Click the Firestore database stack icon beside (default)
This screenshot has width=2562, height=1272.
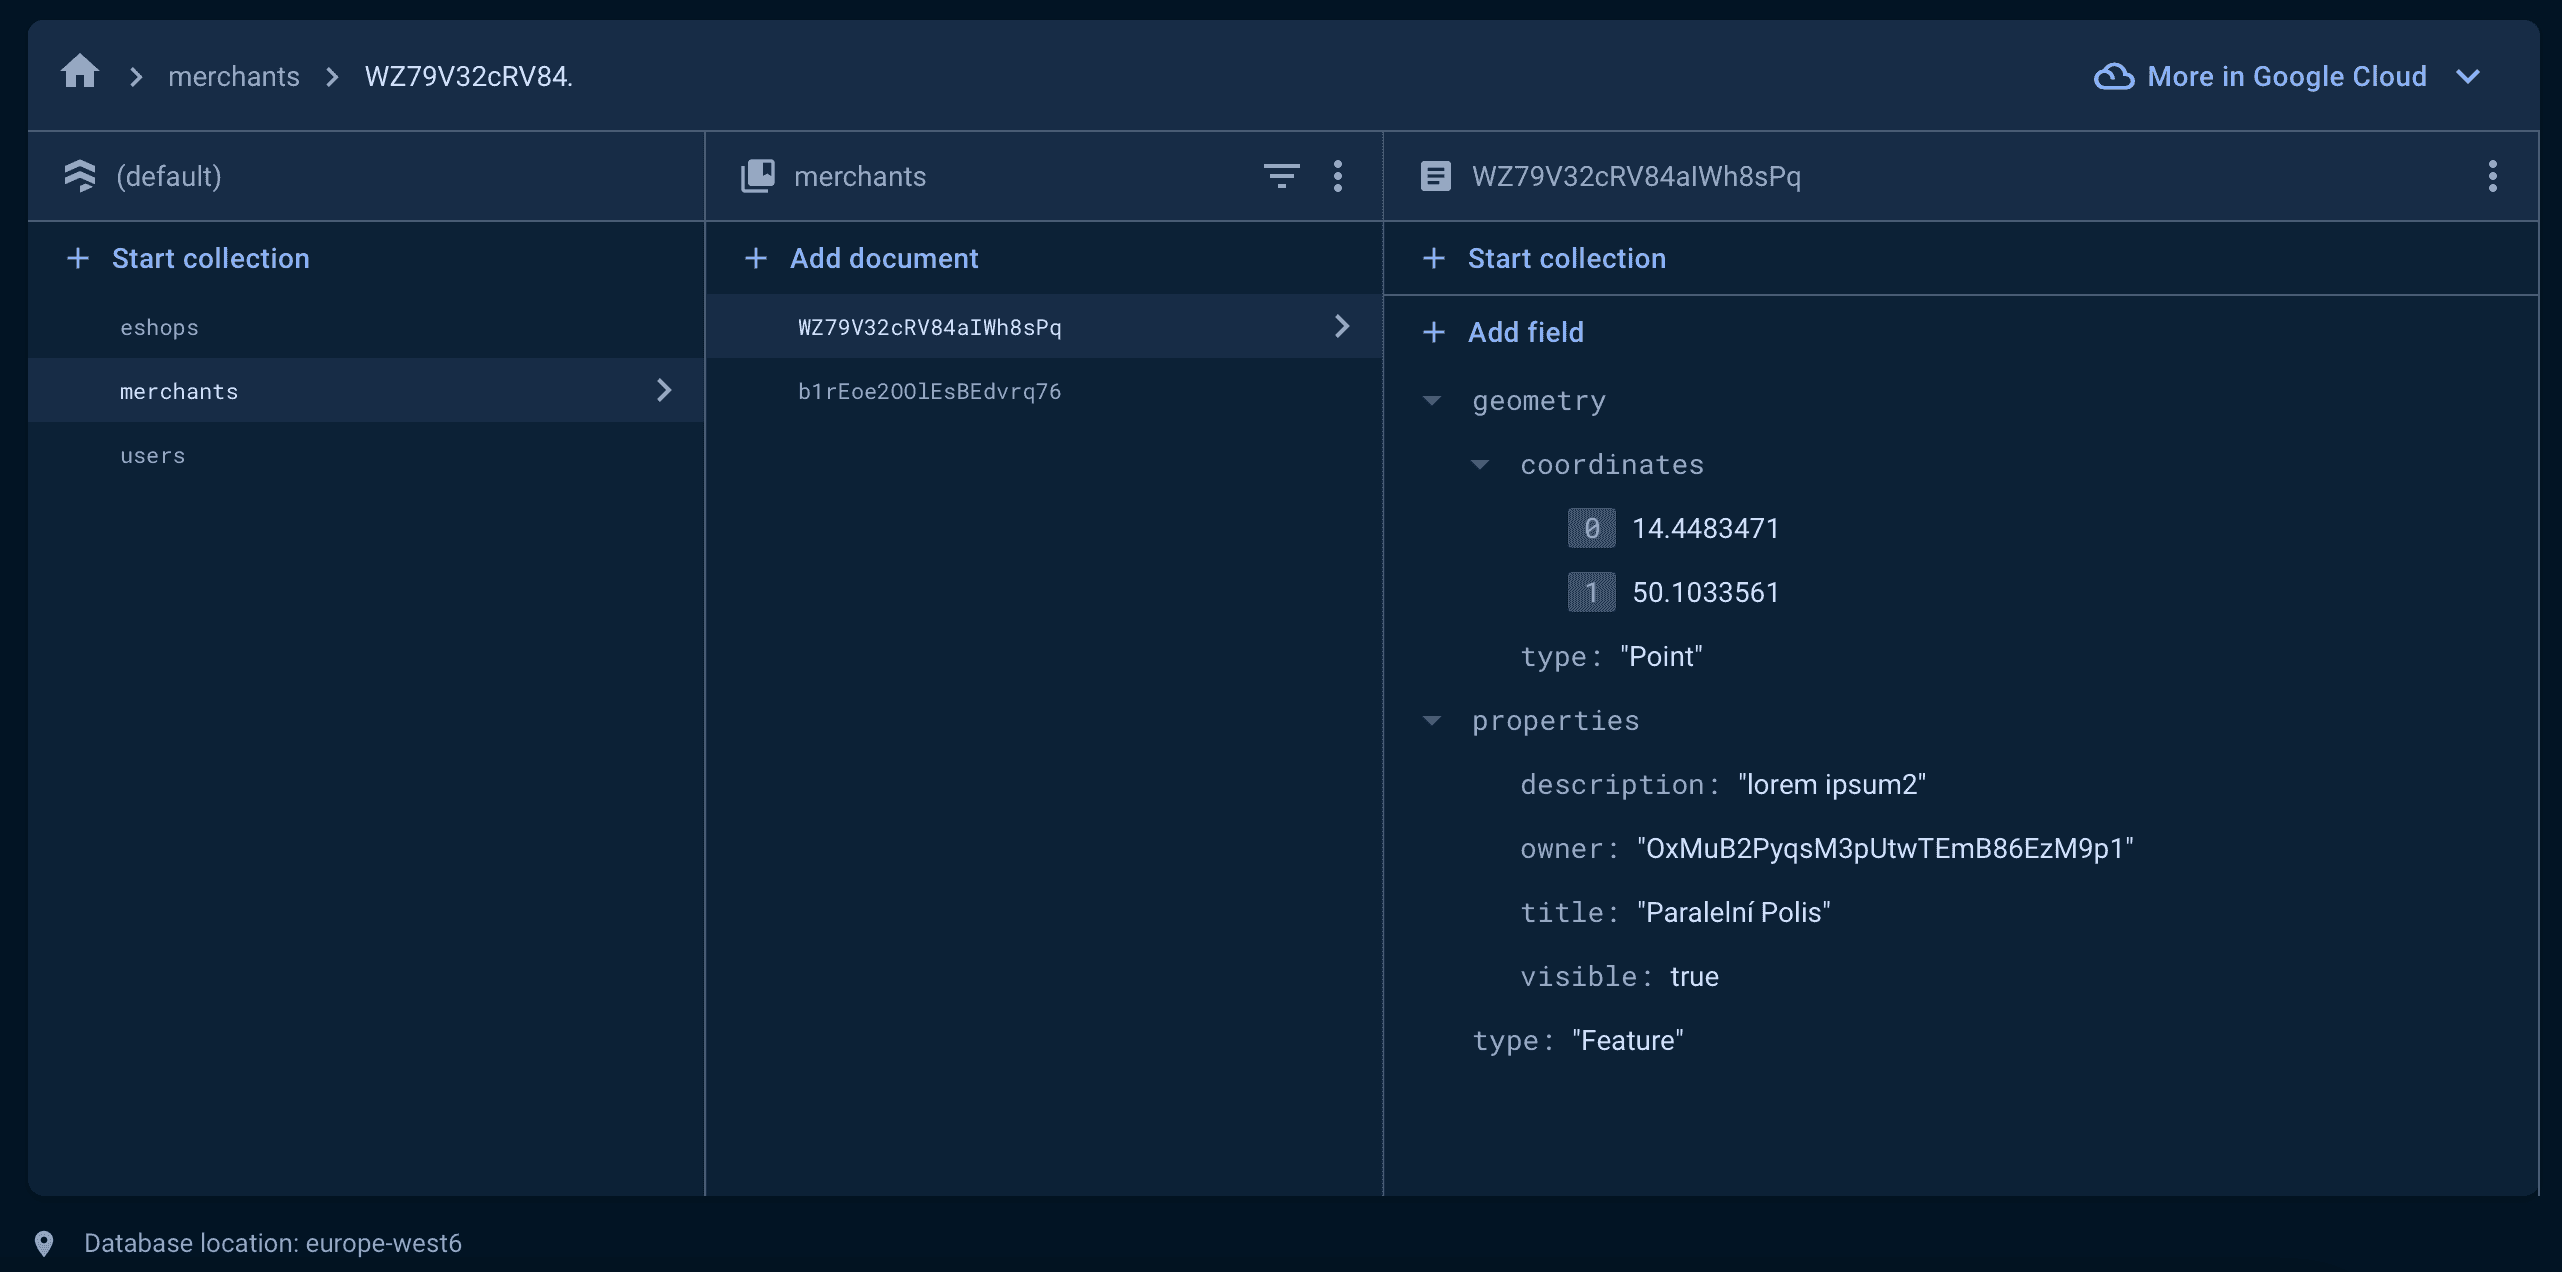coord(80,175)
